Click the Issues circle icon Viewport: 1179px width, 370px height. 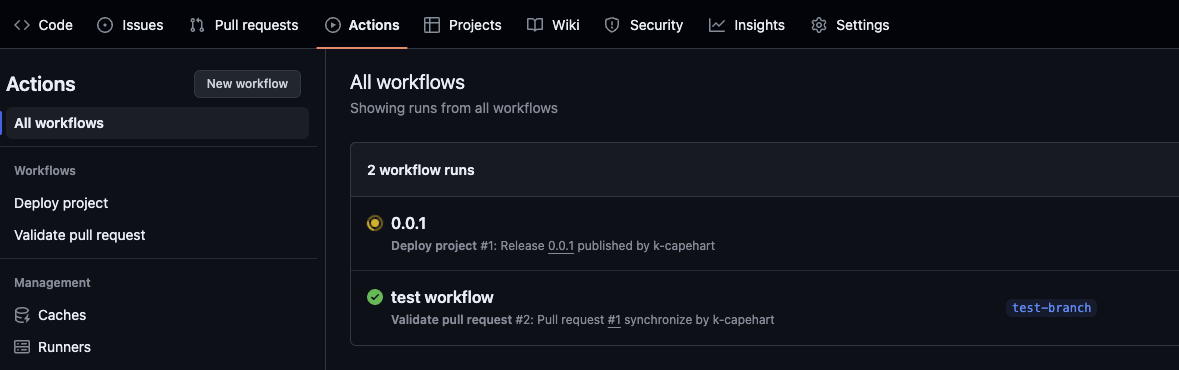click(105, 25)
